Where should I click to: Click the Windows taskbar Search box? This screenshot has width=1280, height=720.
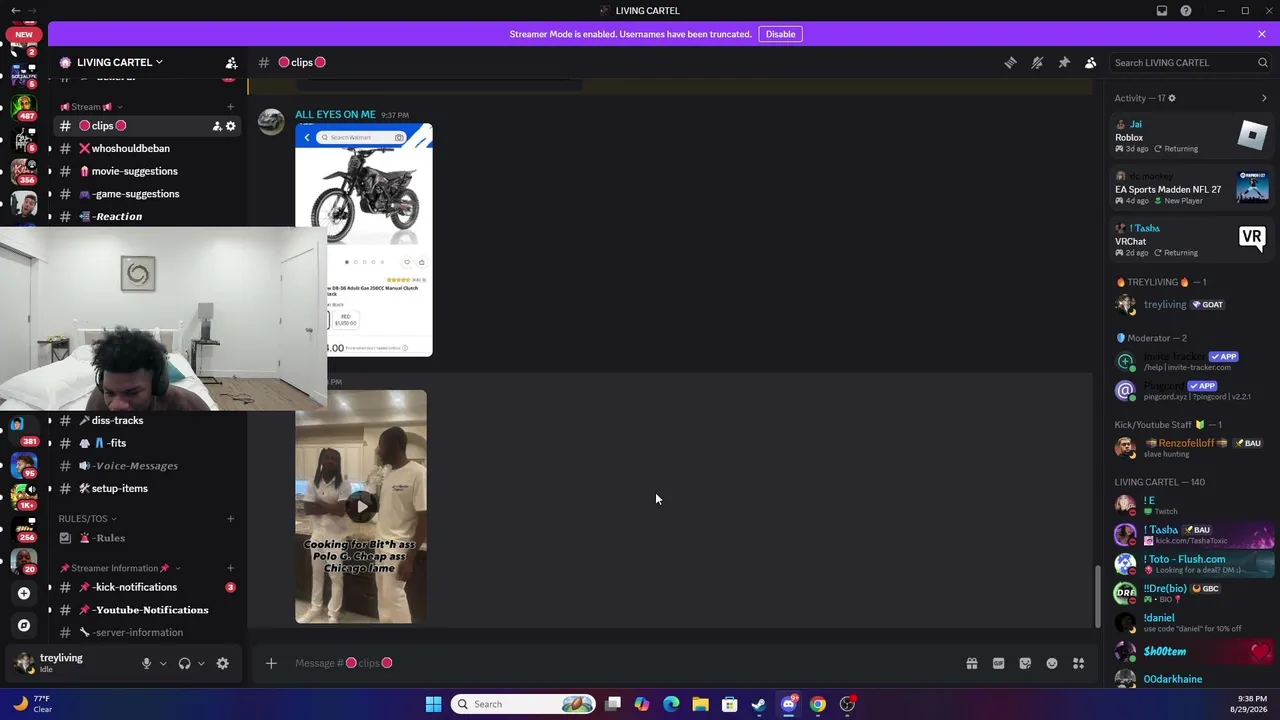click(x=524, y=704)
